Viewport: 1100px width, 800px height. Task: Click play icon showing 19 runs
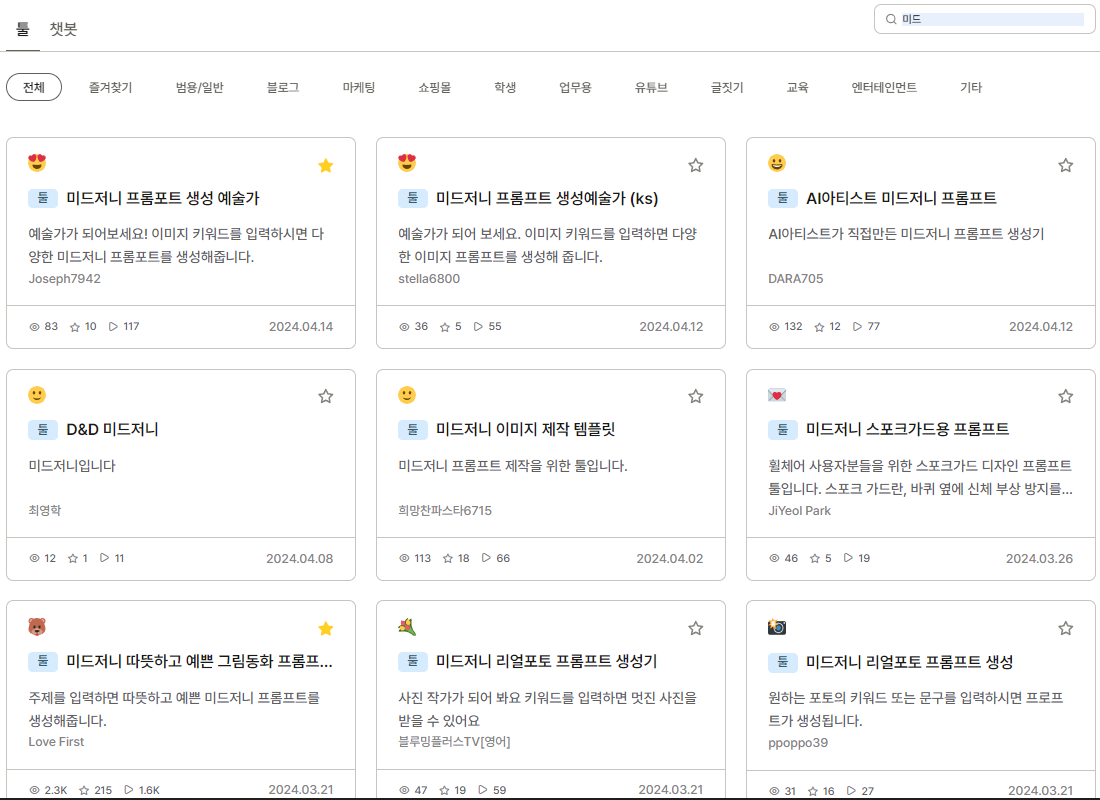pos(848,558)
